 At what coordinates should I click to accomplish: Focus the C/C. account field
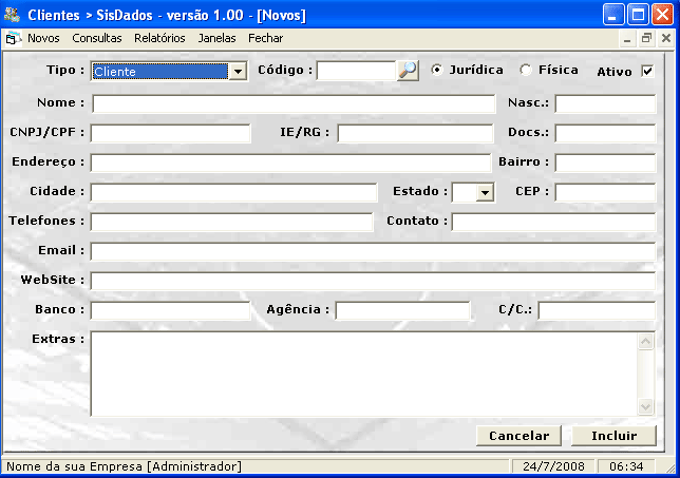click(597, 311)
